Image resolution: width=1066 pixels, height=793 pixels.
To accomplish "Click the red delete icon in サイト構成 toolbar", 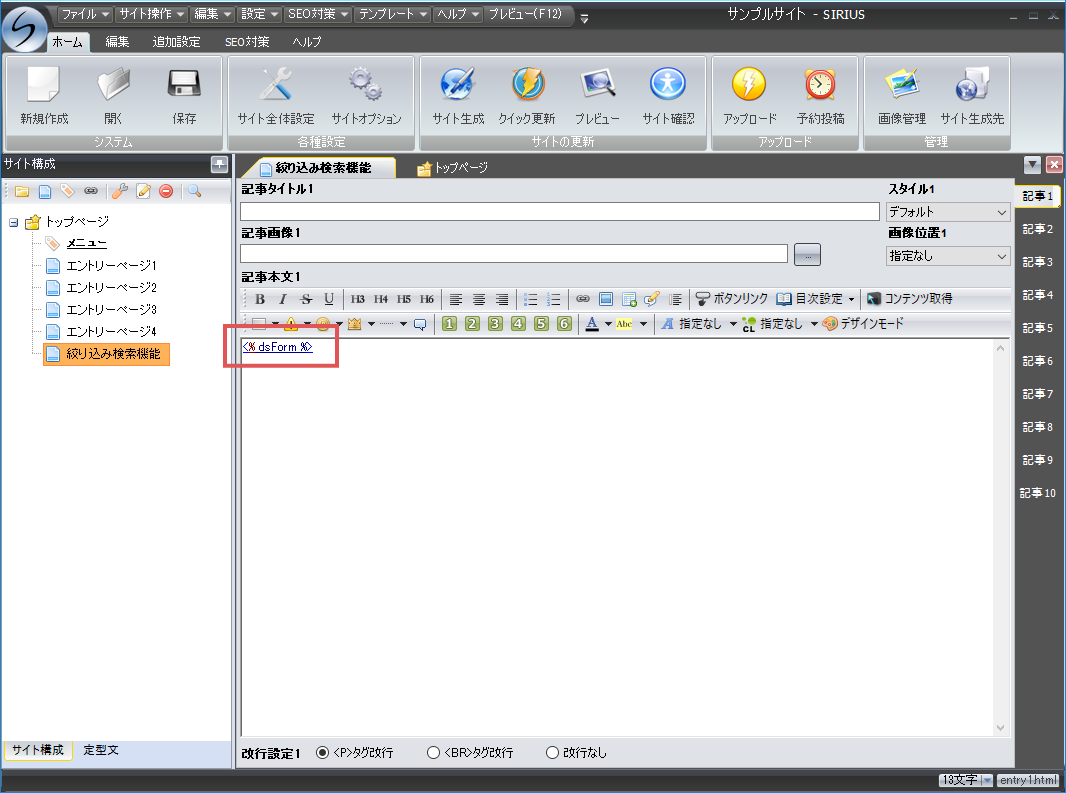I will pyautogui.click(x=166, y=191).
